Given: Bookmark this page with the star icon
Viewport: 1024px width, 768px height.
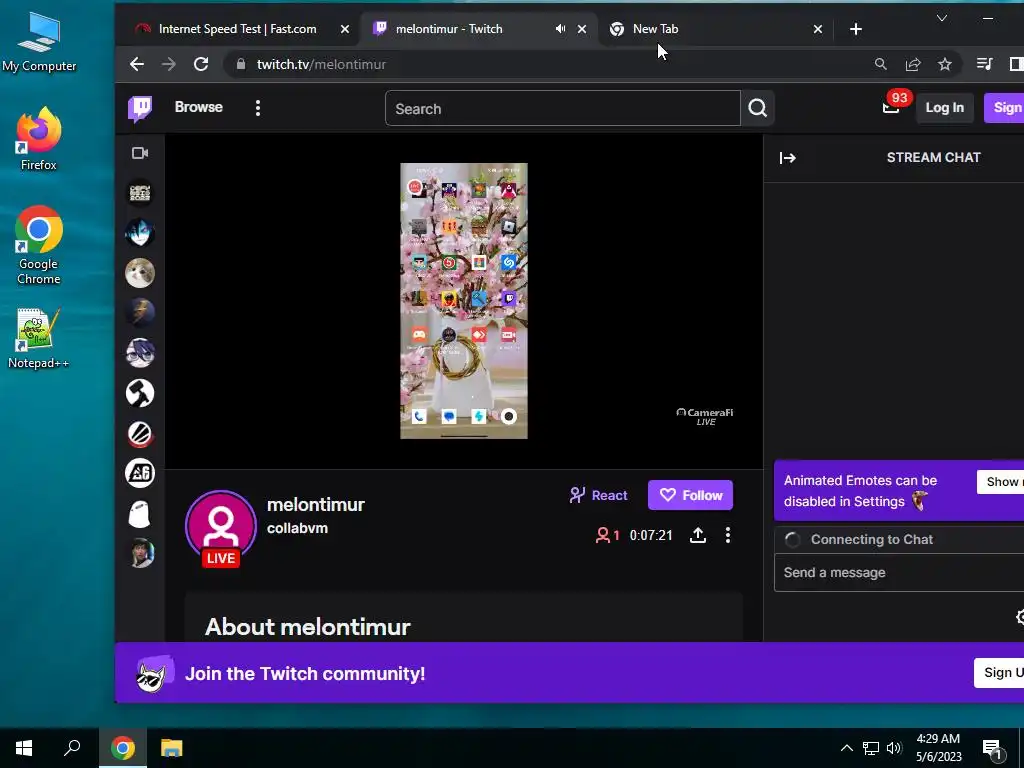Looking at the screenshot, I should point(944,64).
